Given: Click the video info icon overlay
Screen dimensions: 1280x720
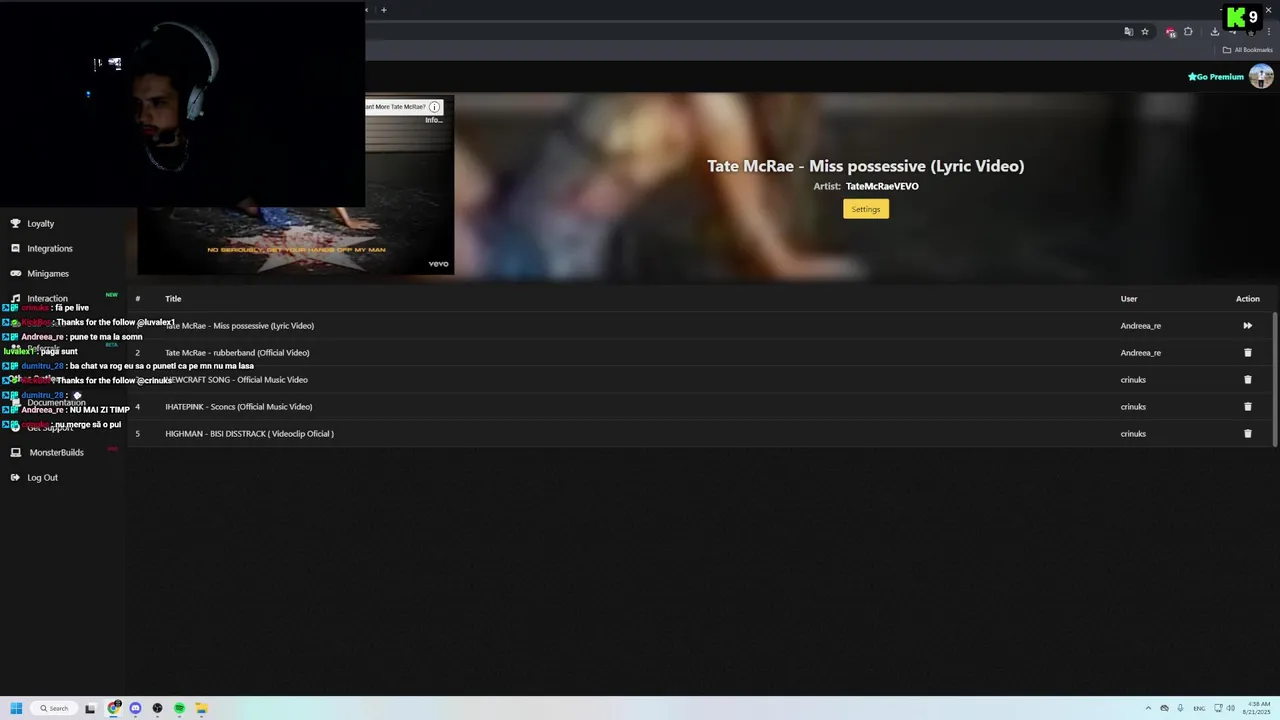Looking at the screenshot, I should [x=434, y=107].
